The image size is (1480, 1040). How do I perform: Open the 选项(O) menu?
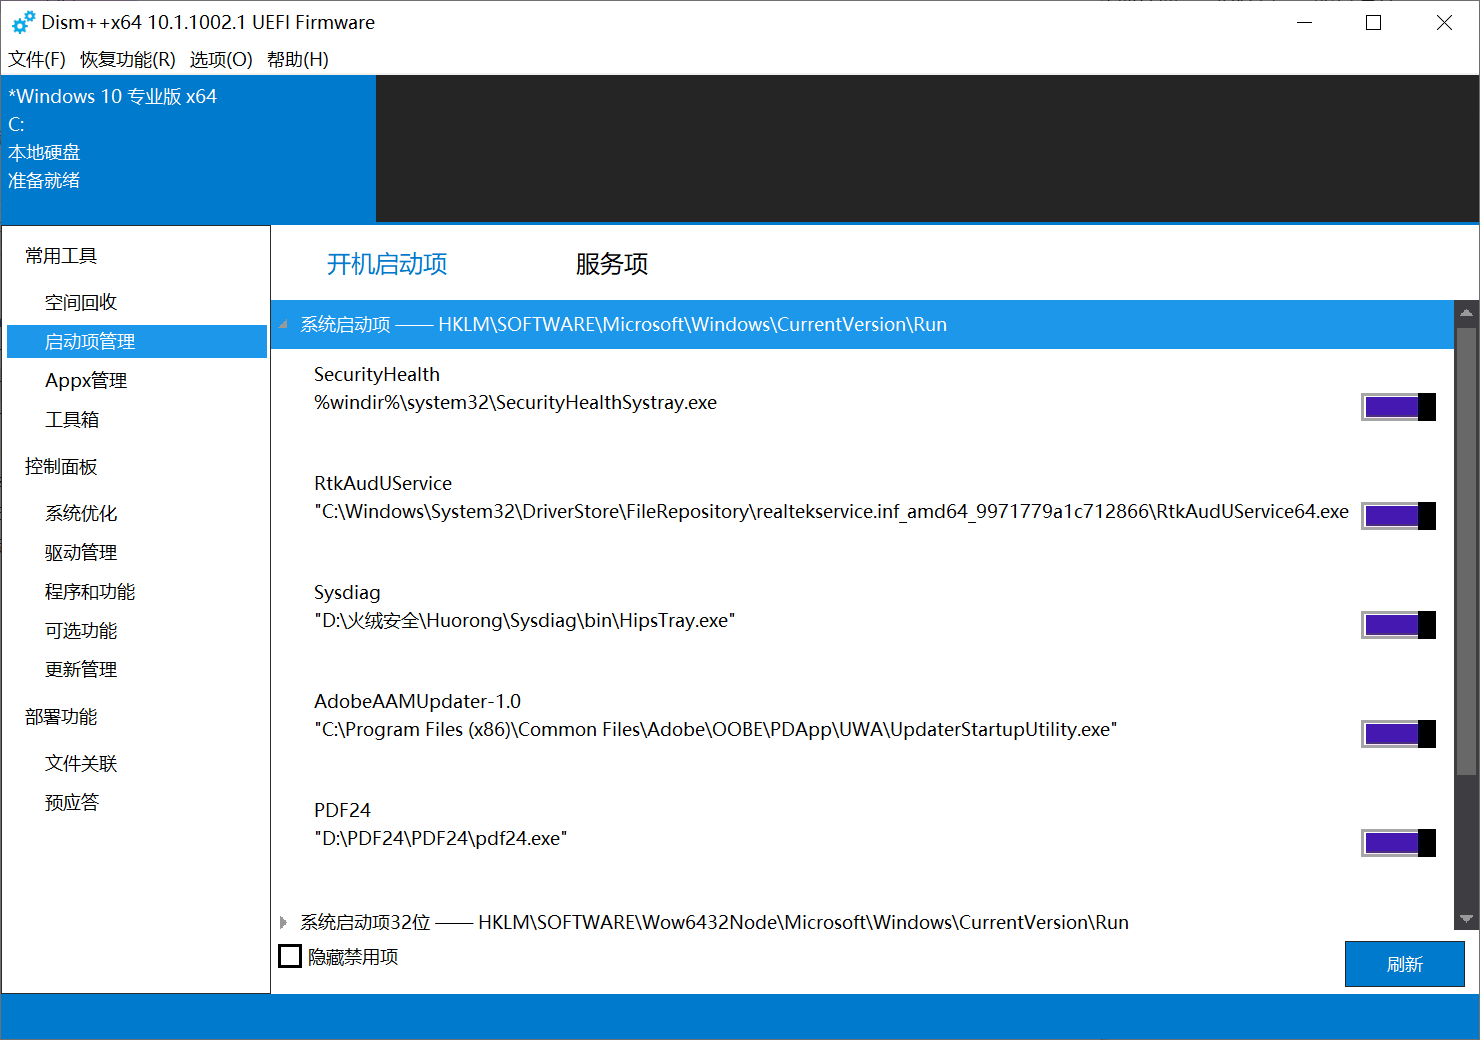tap(221, 59)
